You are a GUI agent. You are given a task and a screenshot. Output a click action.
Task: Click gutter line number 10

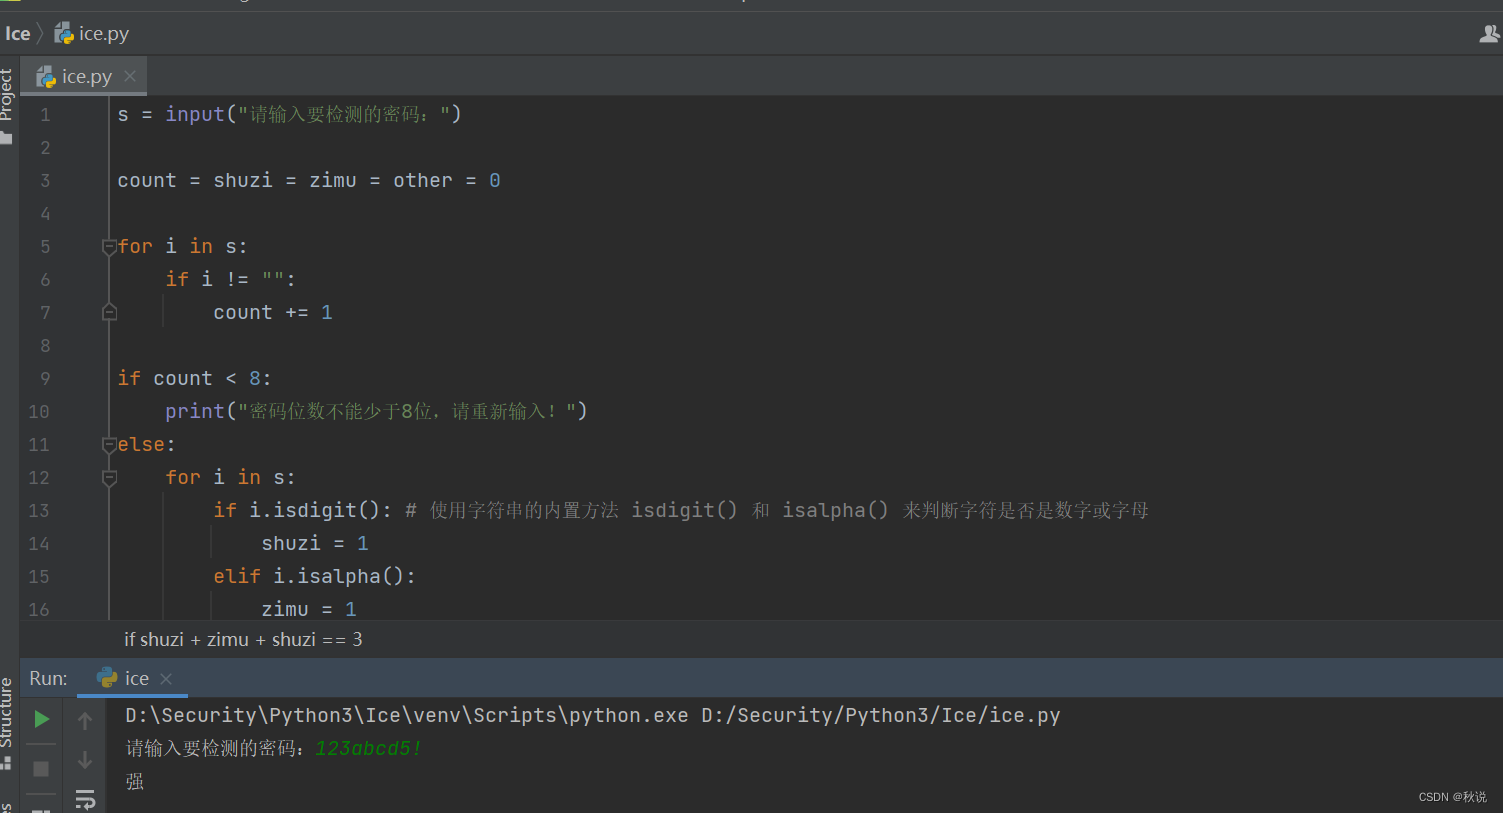coord(39,412)
